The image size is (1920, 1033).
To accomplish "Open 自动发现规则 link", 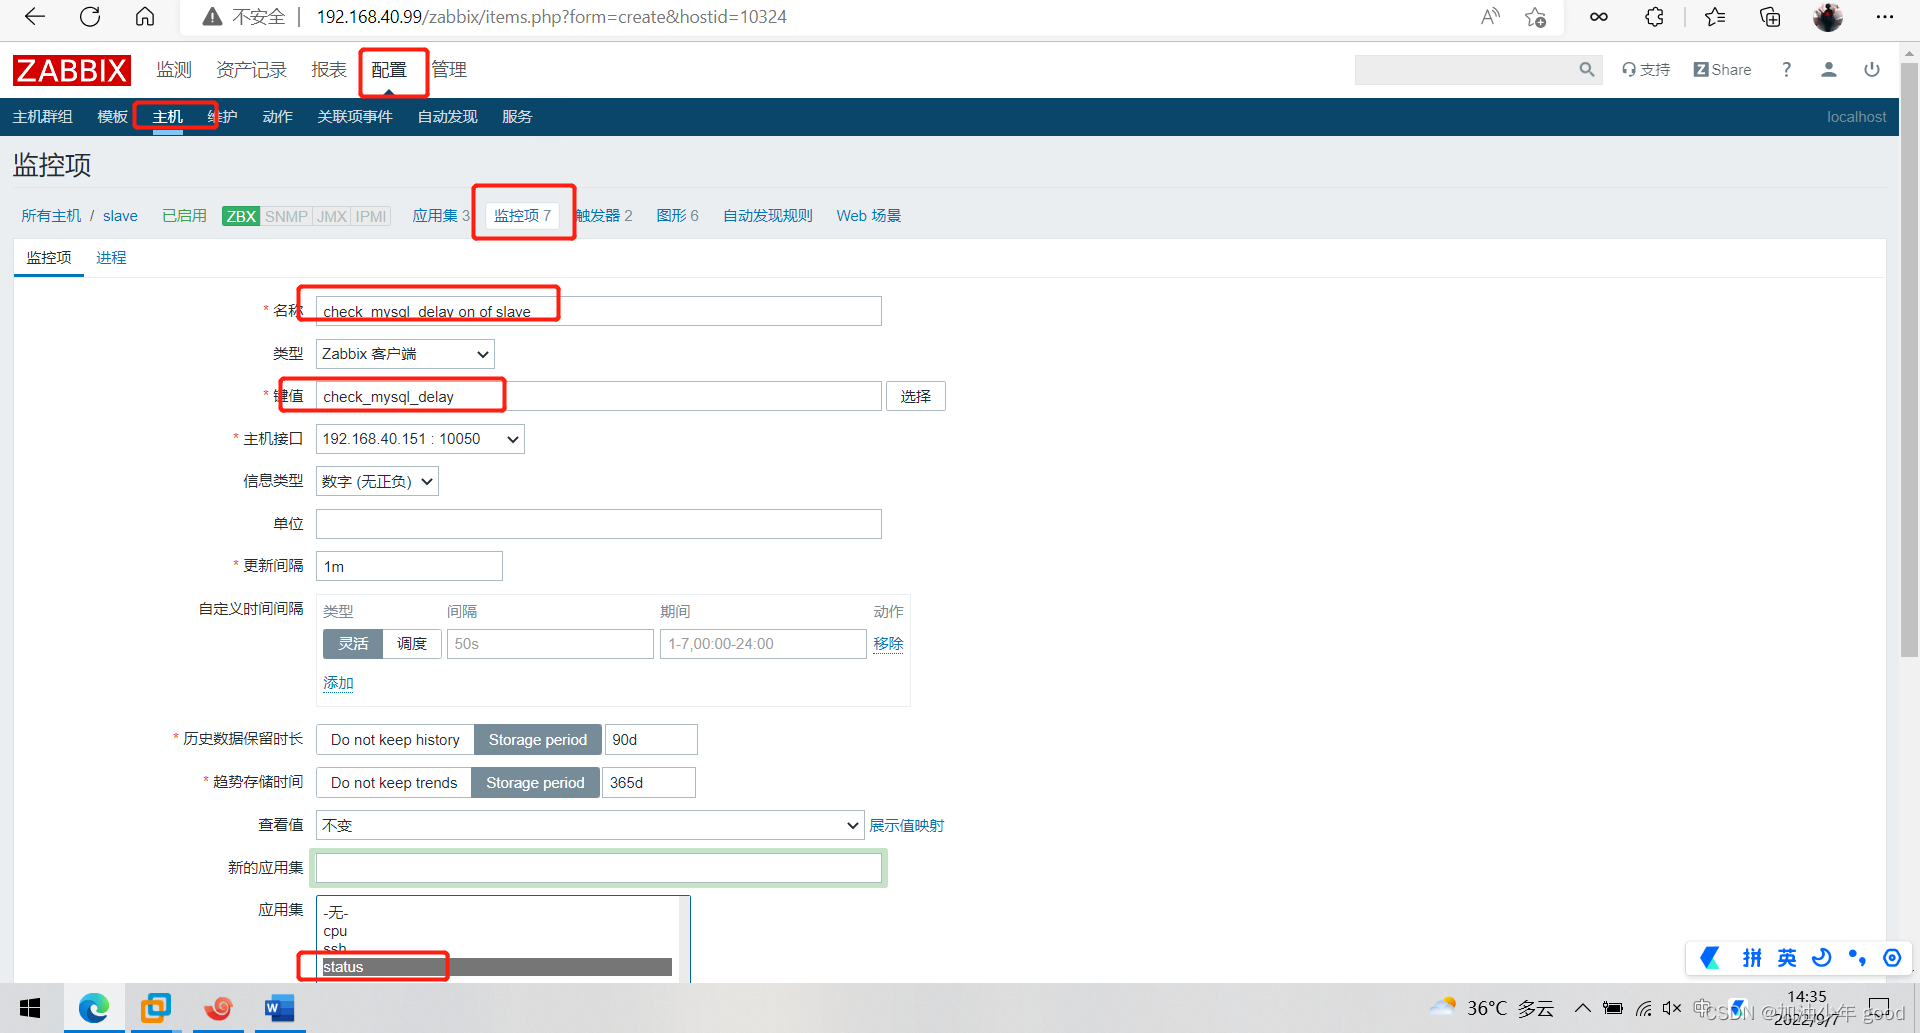I will coord(767,215).
